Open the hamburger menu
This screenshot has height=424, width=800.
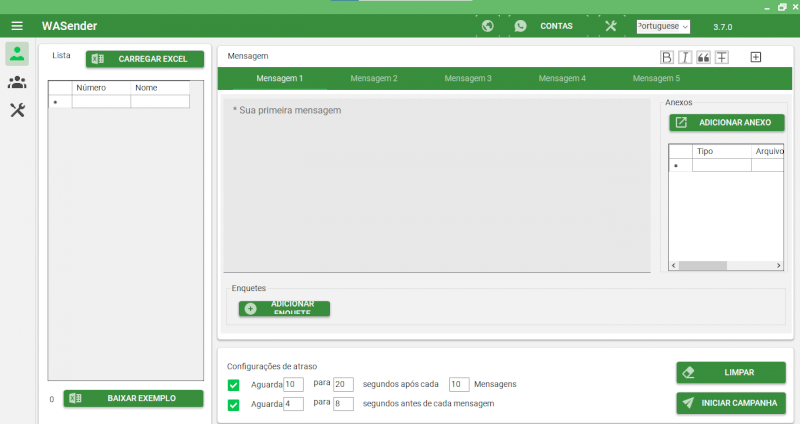tap(17, 25)
